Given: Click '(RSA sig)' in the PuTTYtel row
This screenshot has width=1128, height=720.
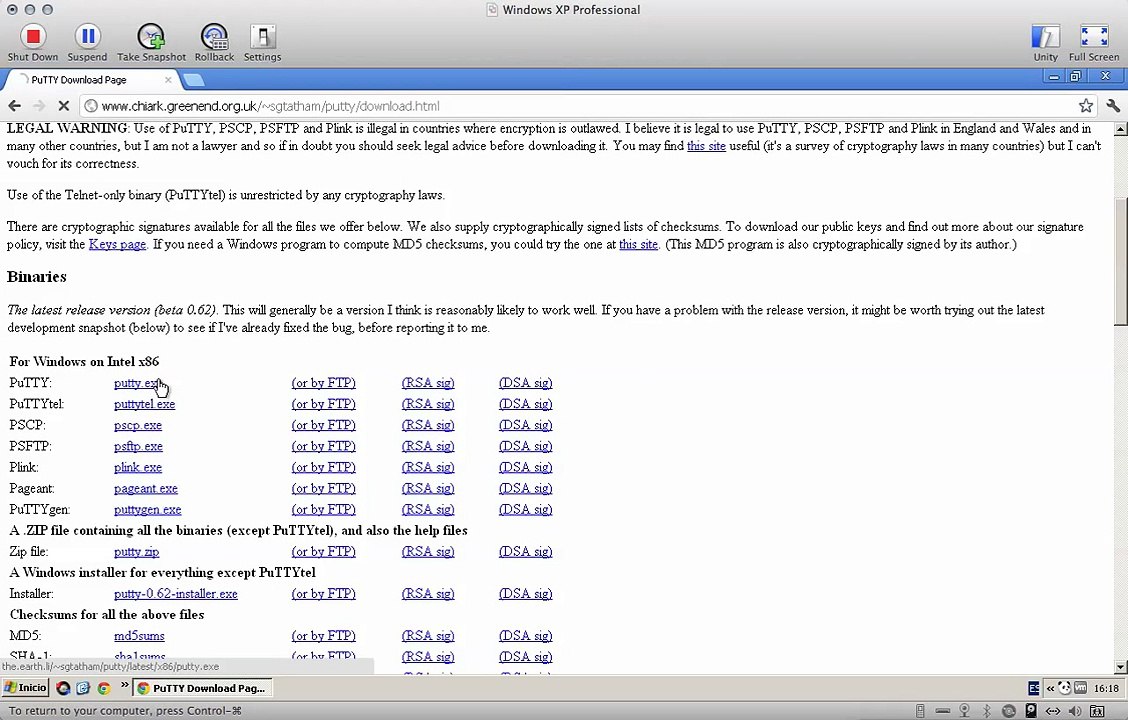Looking at the screenshot, I should [x=428, y=404].
